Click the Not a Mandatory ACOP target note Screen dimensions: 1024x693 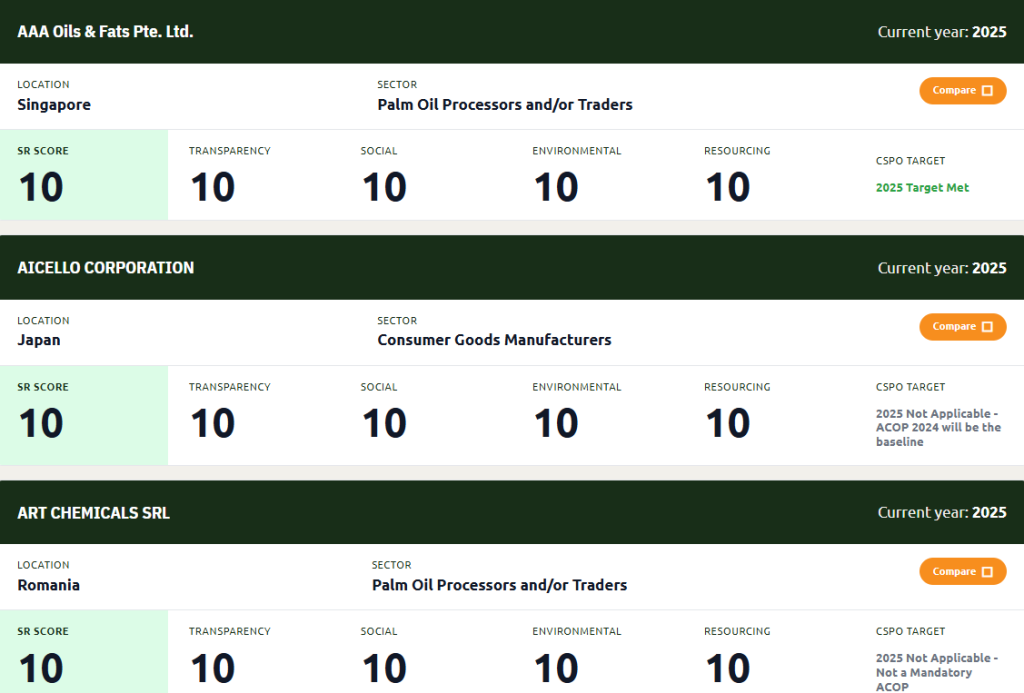[x=936, y=672]
